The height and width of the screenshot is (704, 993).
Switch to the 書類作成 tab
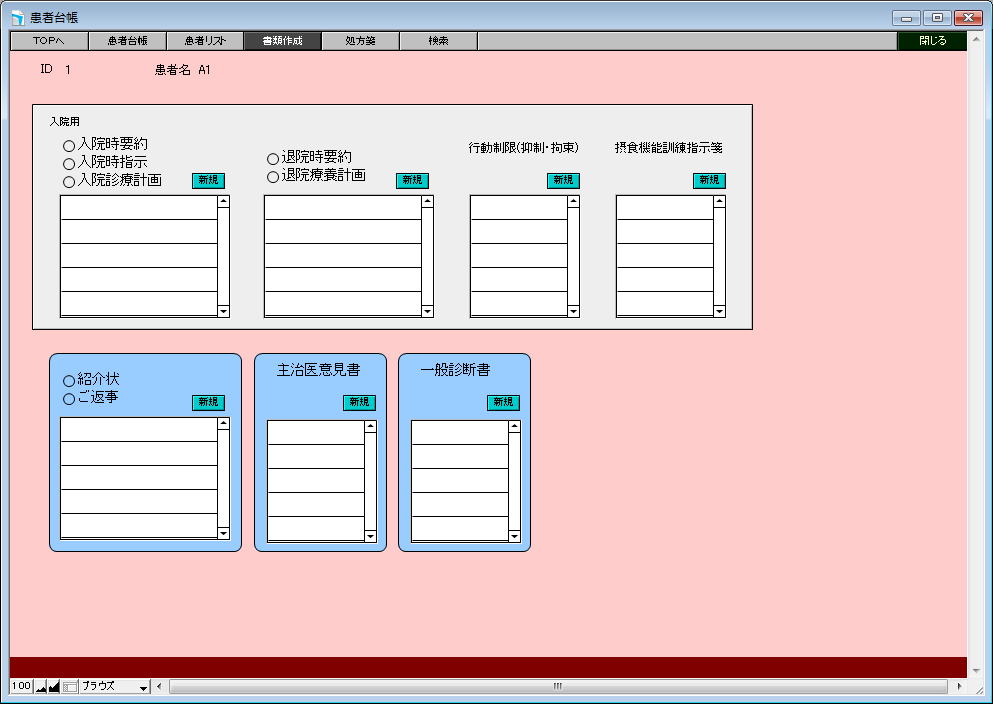pos(282,41)
